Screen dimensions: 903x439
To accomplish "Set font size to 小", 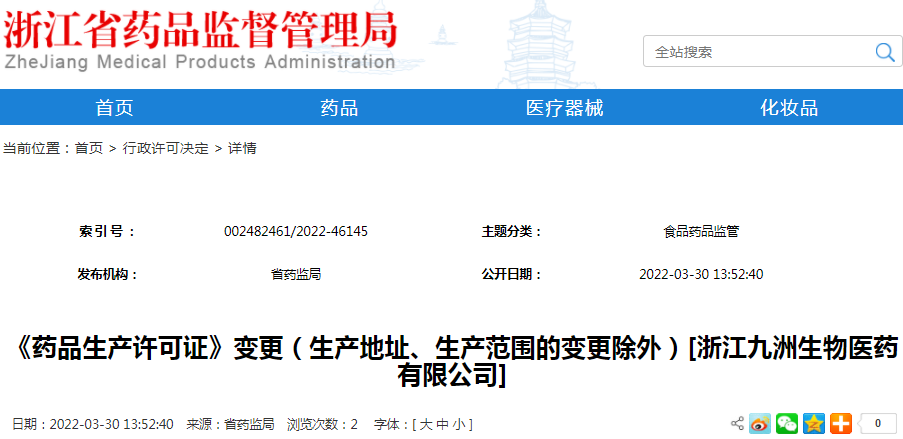I will pyautogui.click(x=459, y=425).
